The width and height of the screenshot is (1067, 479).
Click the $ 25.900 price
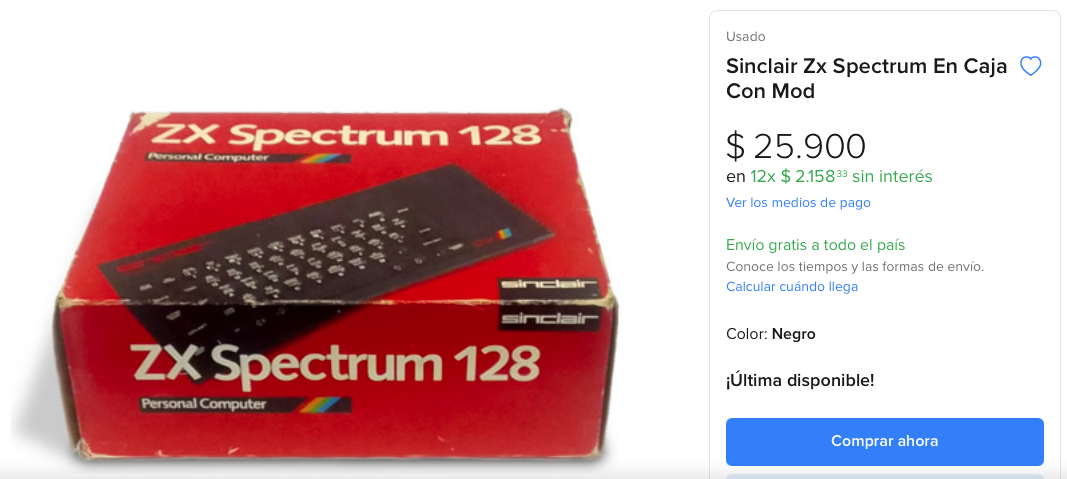point(795,146)
